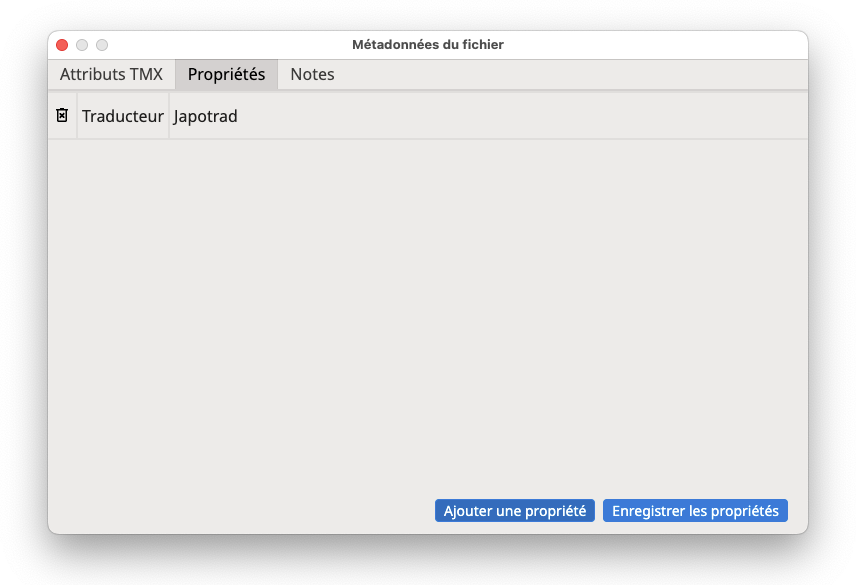Switch to the Attributs TMX tab

click(111, 74)
